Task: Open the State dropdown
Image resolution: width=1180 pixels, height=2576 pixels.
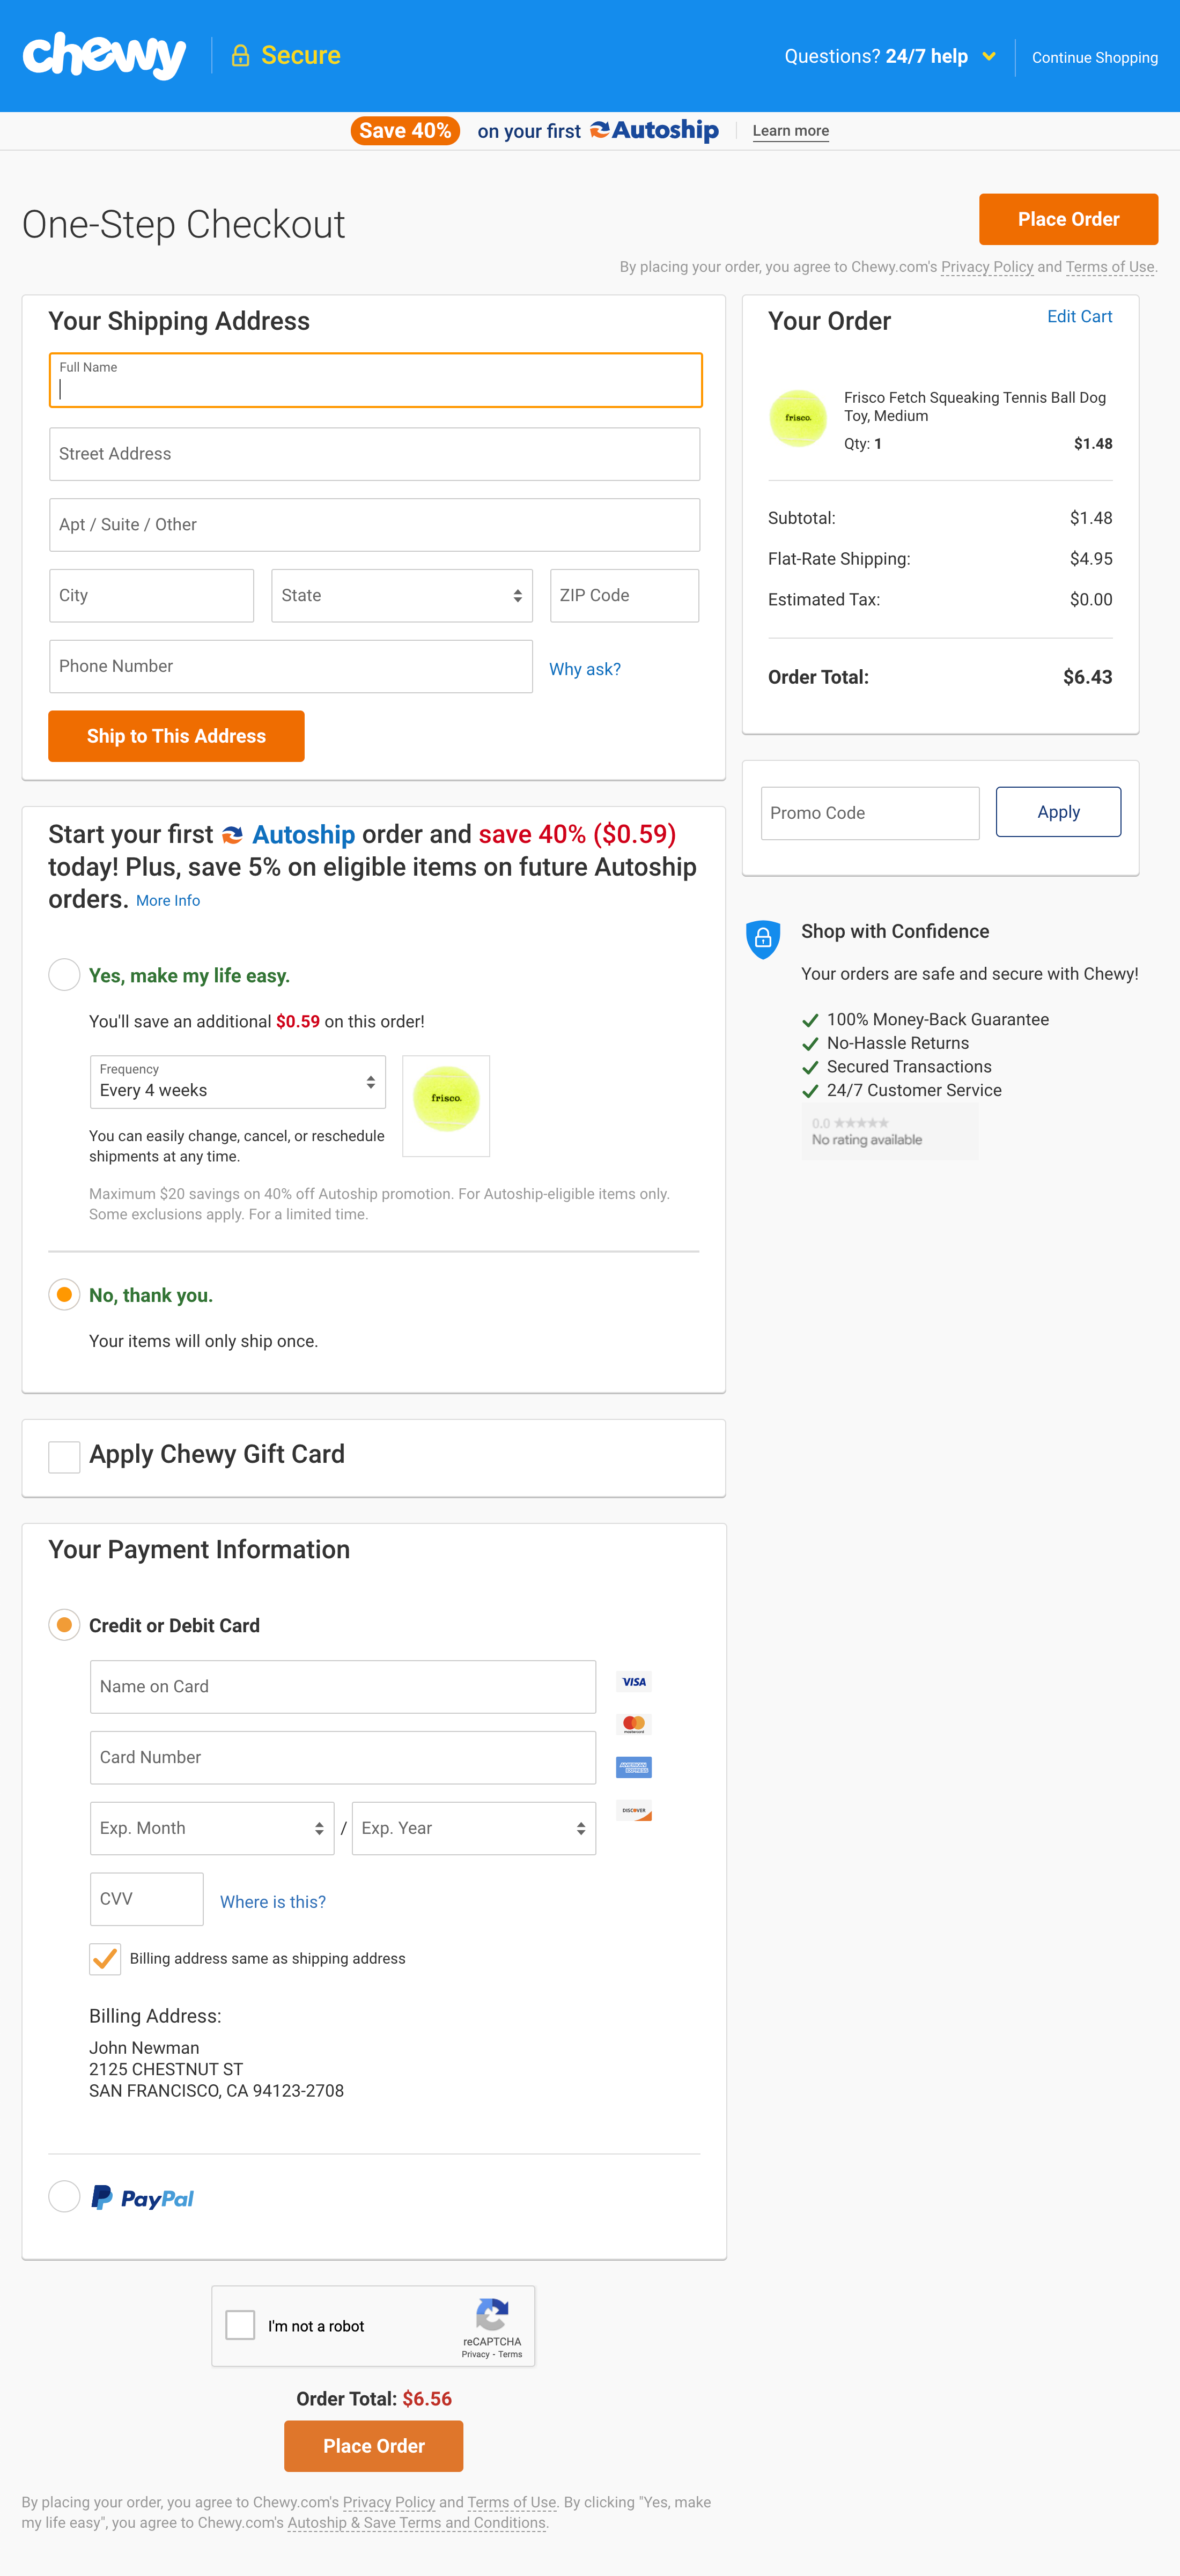Action: 402,596
